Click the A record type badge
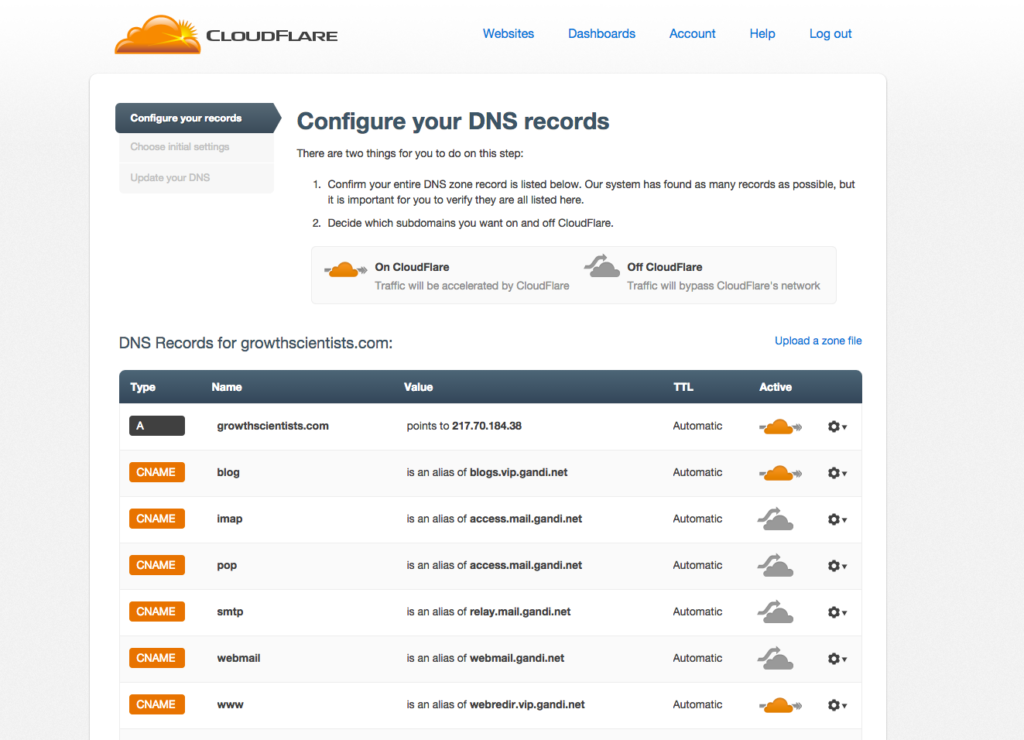Screen dimensions: 1024x740 click(x=156, y=425)
